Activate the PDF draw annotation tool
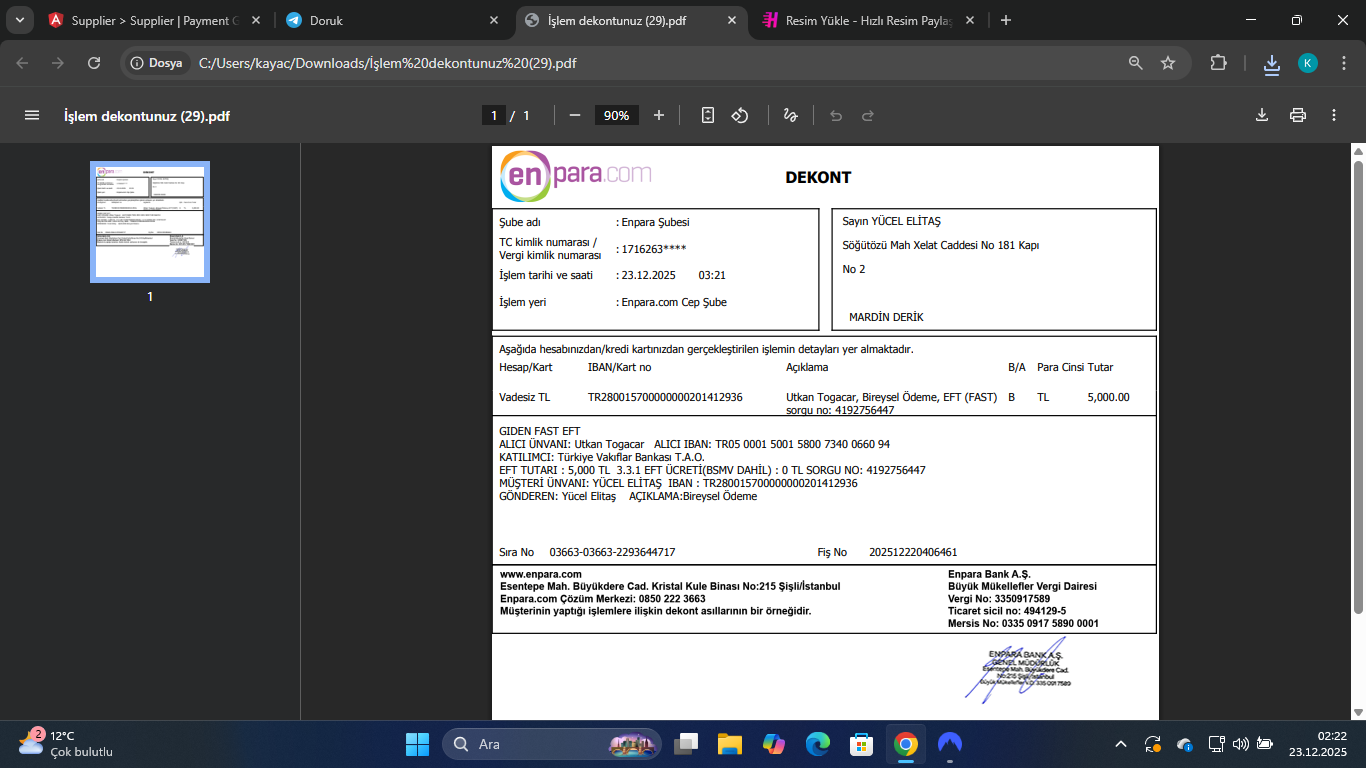 (x=790, y=115)
